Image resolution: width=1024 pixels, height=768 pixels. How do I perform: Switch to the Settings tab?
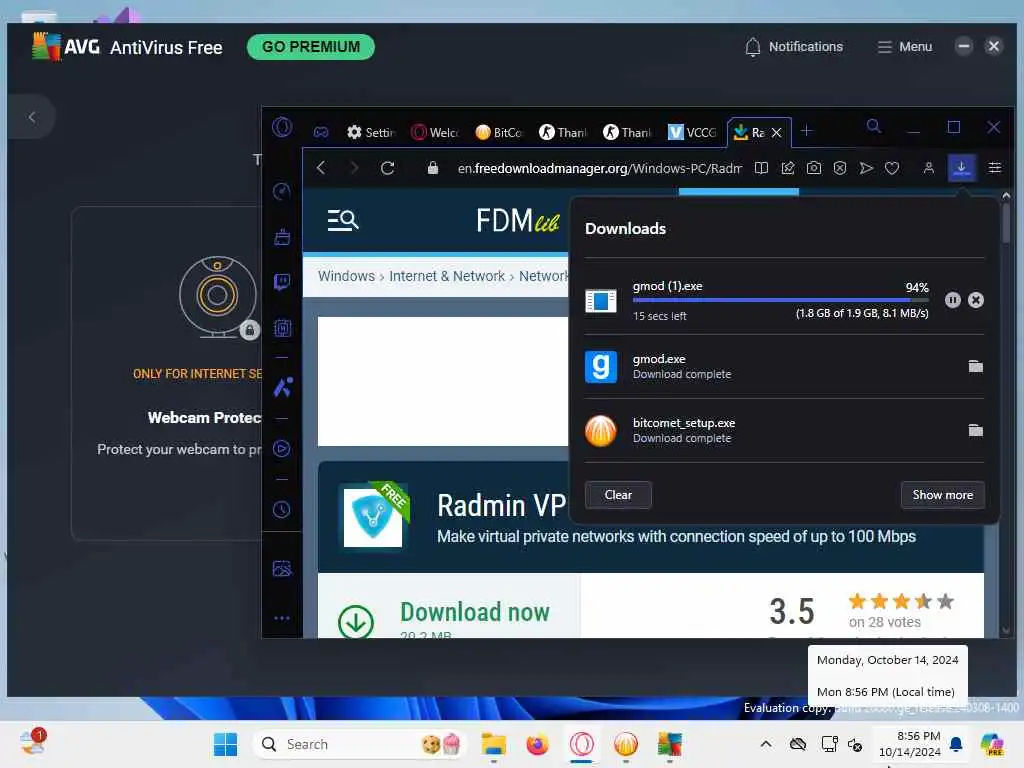(372, 133)
